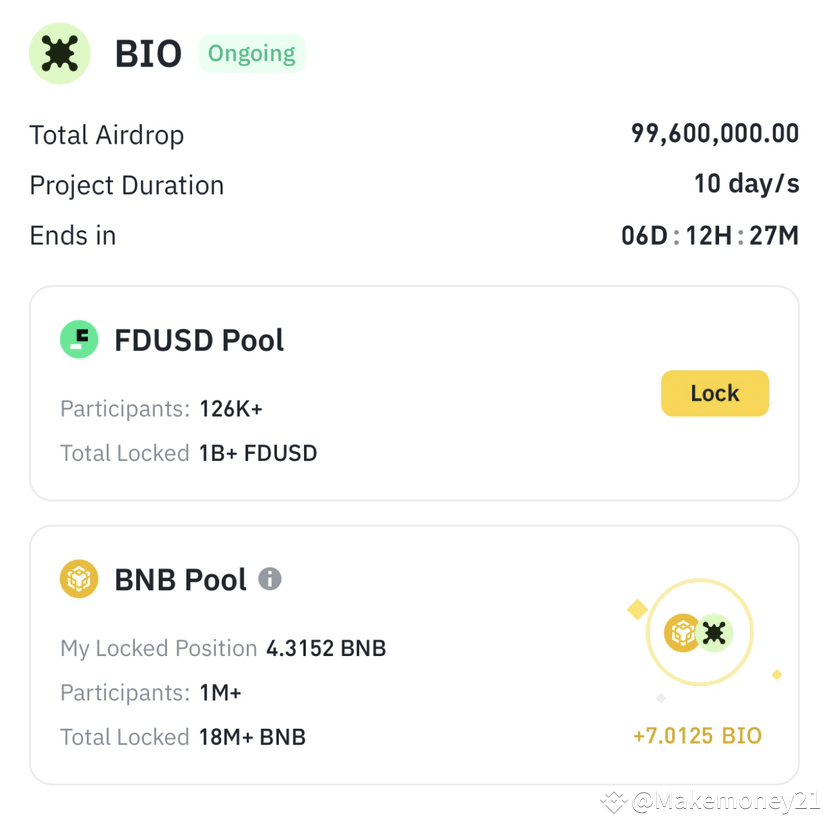This screenshot has width=829, height=823.
Task: Click the @Makemoney21 watermark text
Action: click(x=726, y=801)
